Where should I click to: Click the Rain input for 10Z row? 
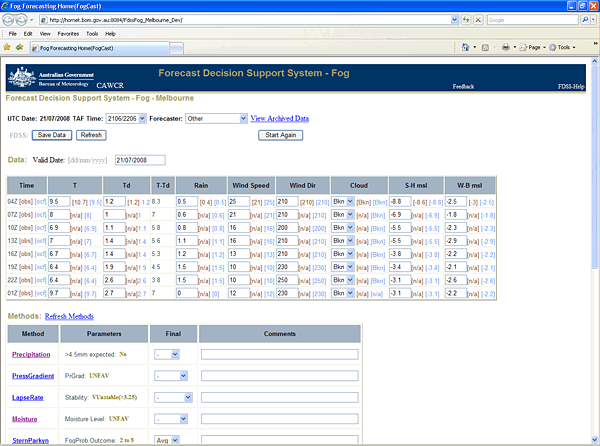pyautogui.click(x=187, y=228)
